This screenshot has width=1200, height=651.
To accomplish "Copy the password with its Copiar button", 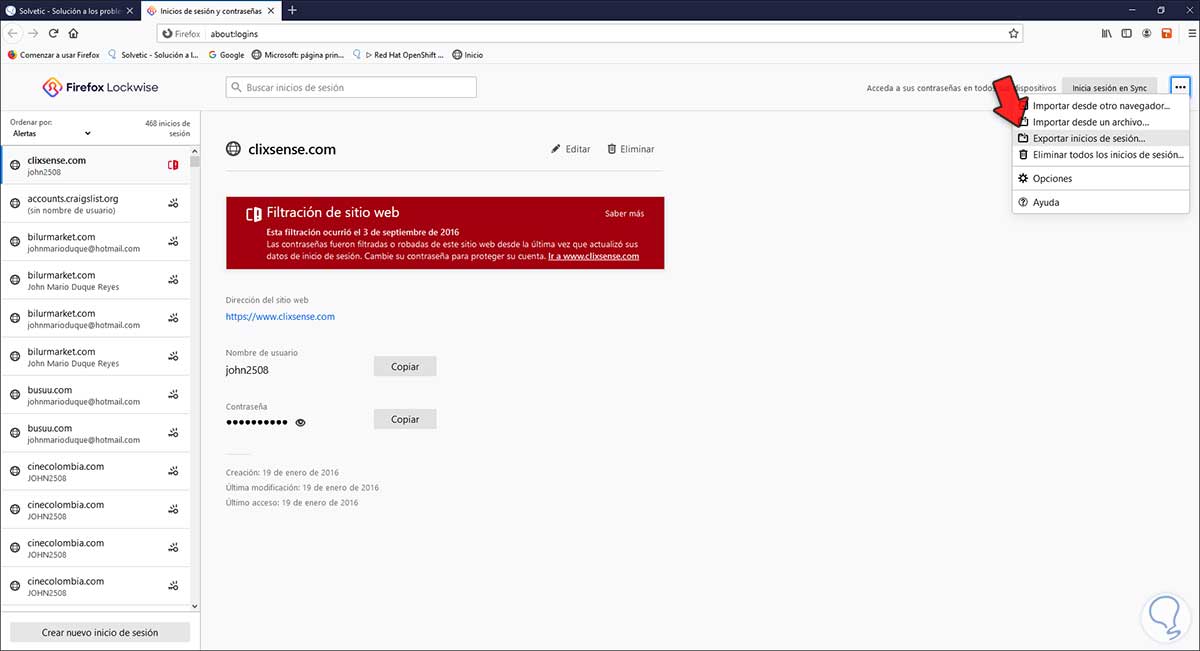I will click(x=405, y=419).
